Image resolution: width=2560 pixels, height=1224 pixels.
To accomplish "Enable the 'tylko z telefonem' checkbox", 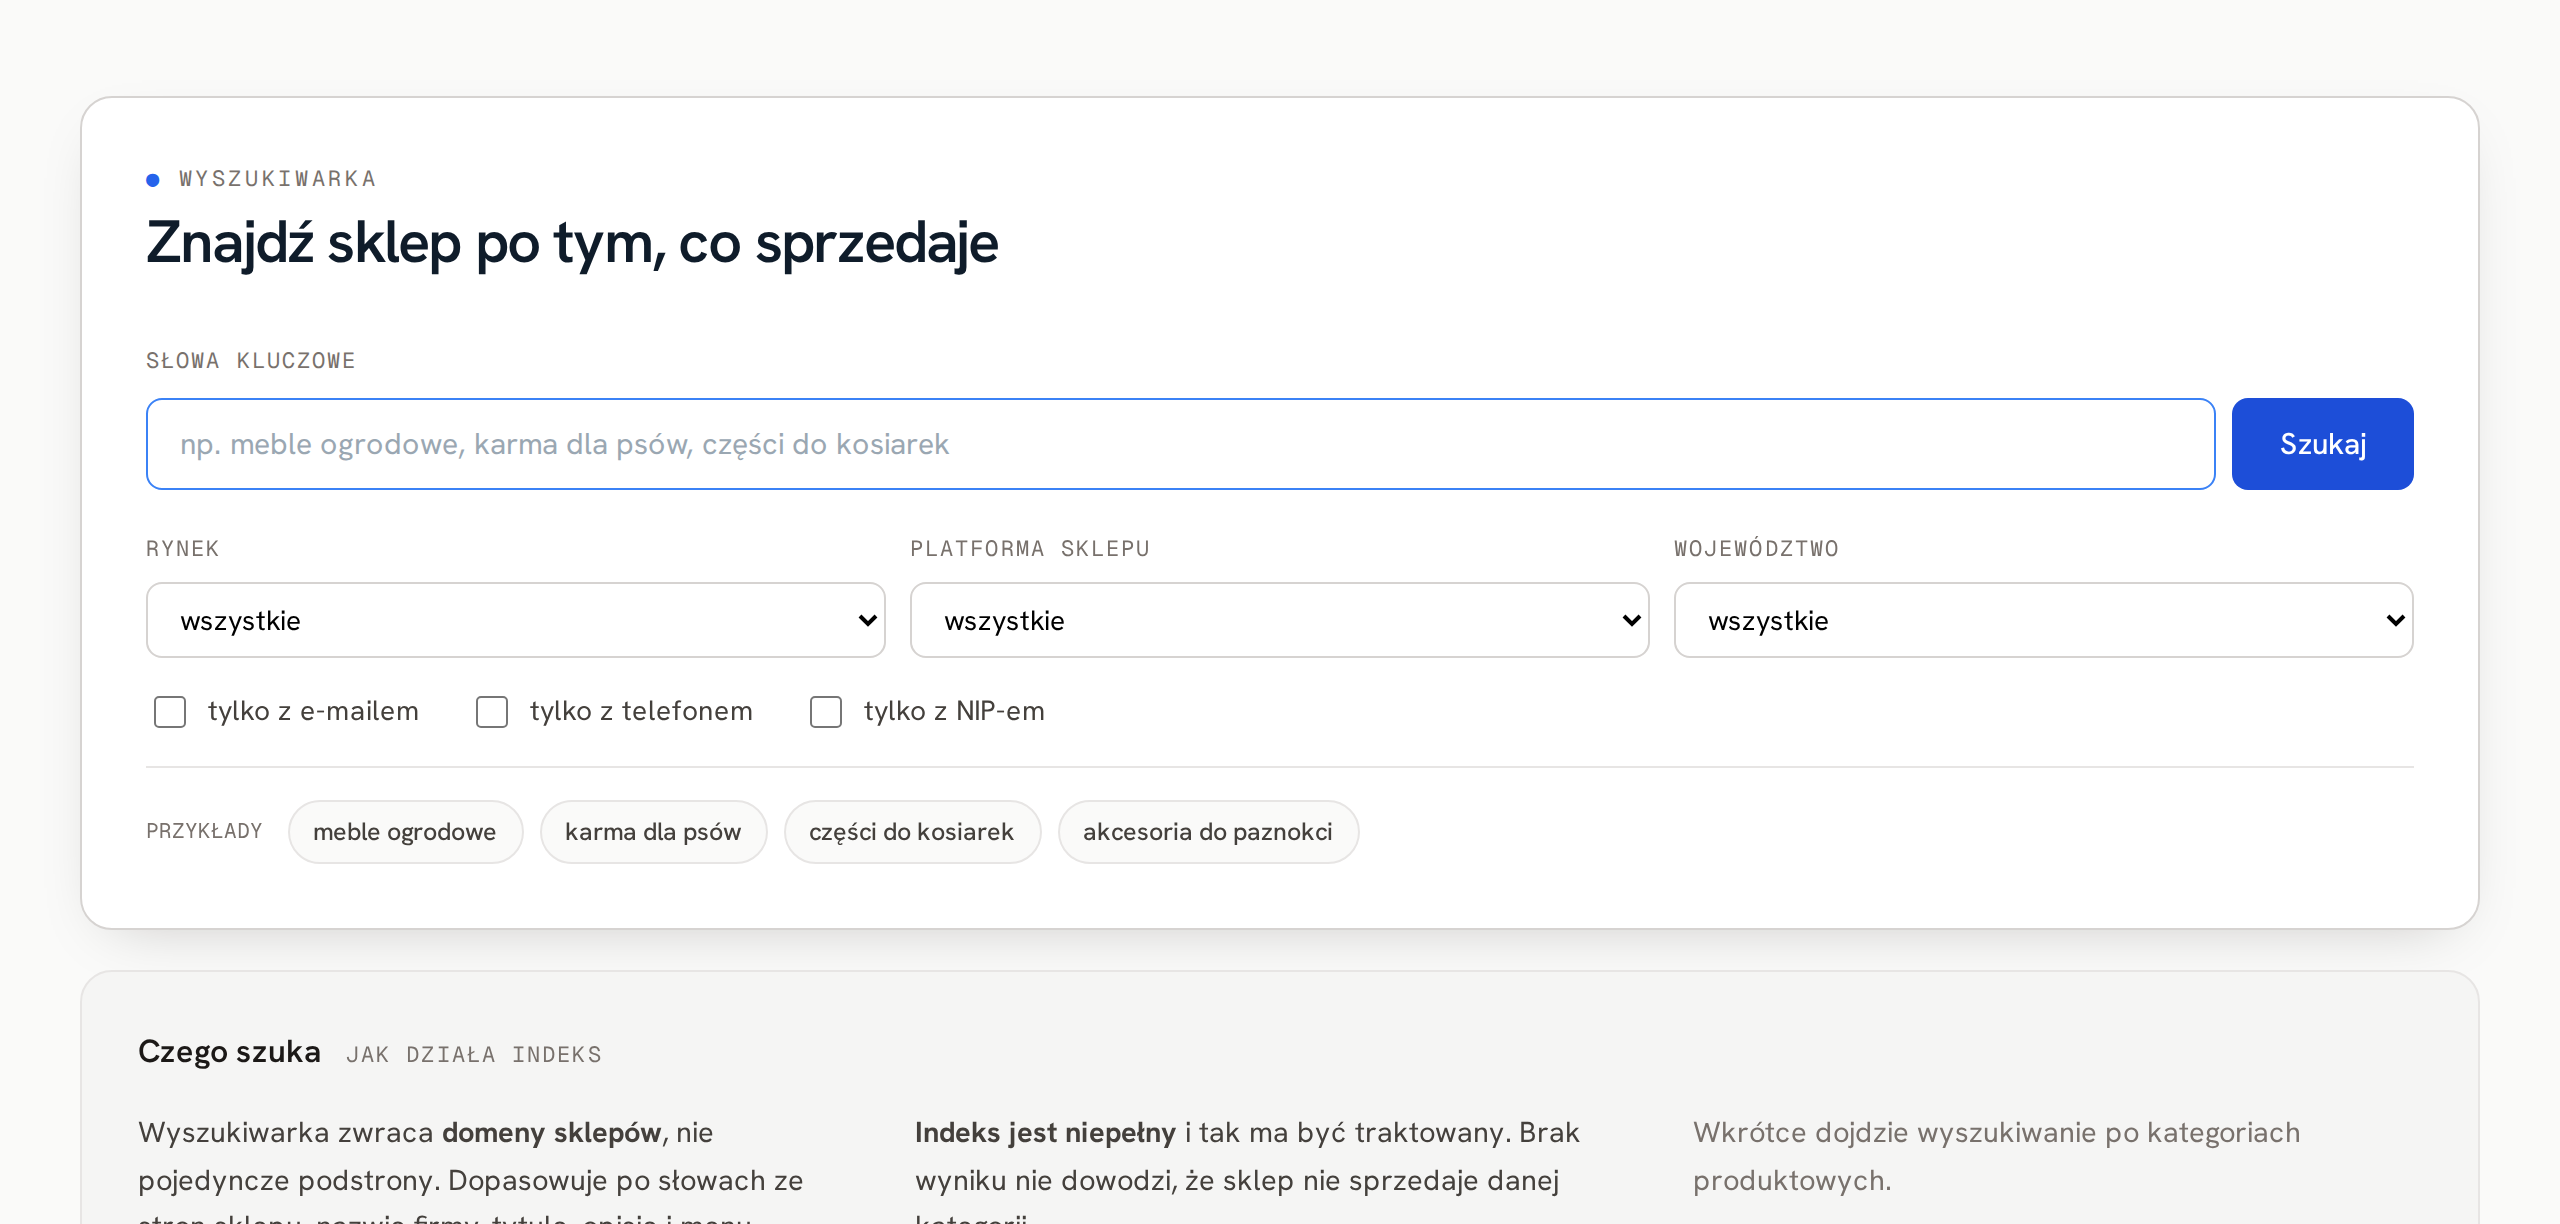I will tap(492, 712).
